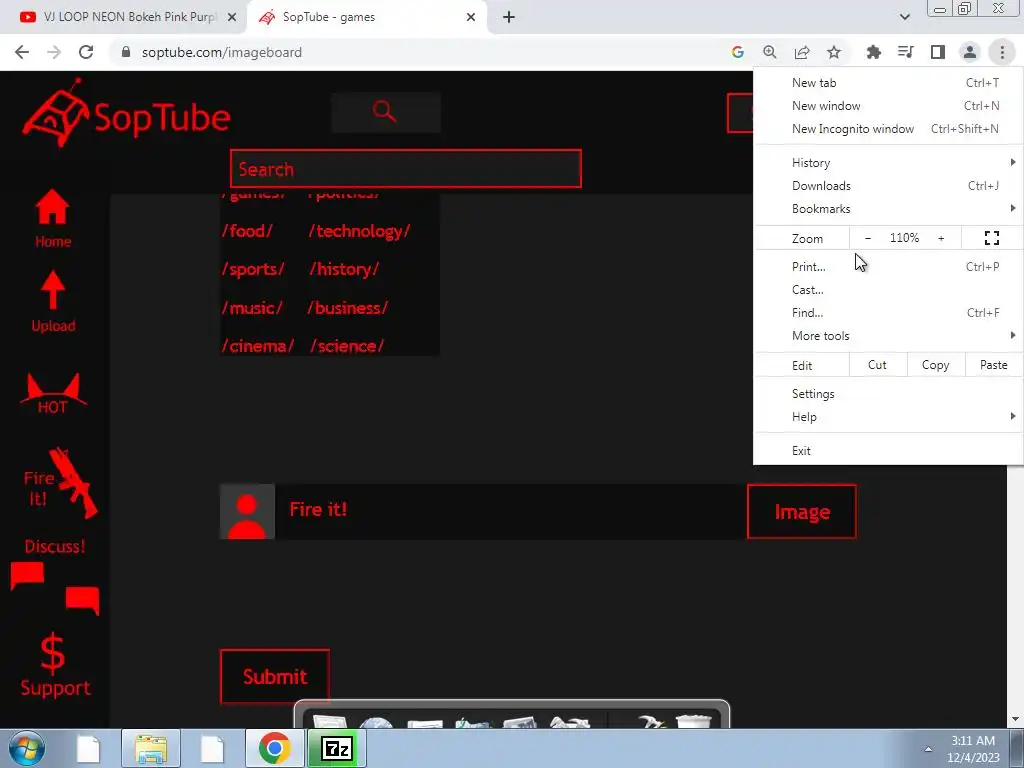
Task: Click Cut in the Edit row
Action: 878,365
